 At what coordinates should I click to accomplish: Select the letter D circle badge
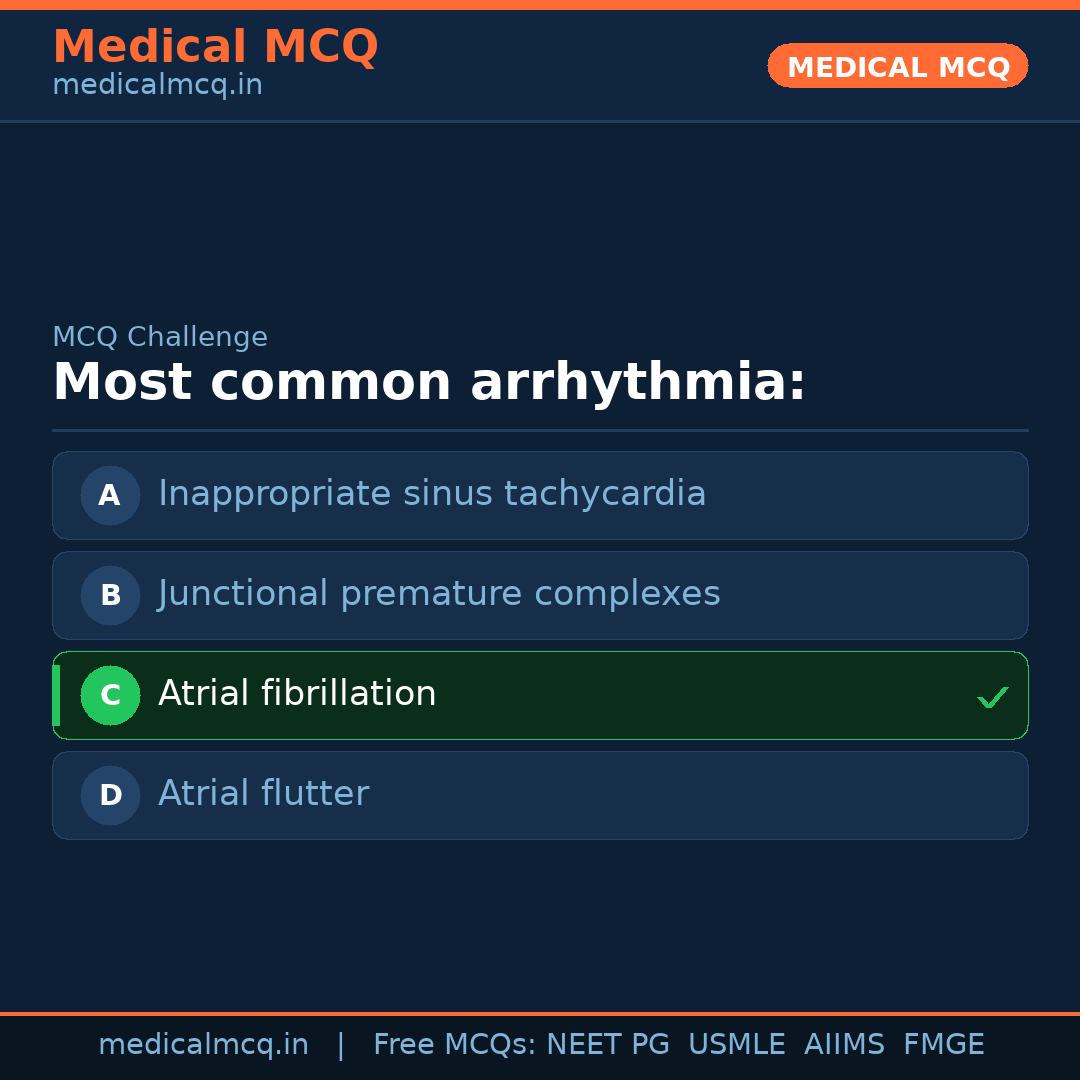tap(110, 795)
